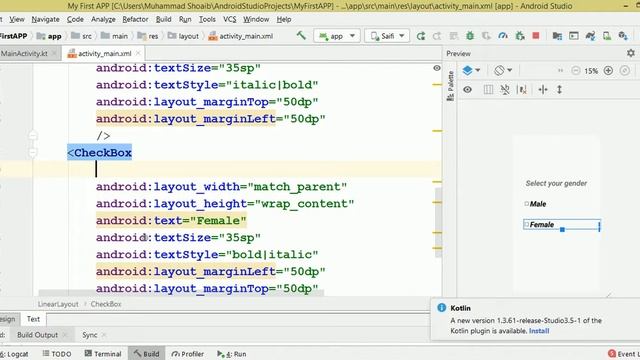Click the red Stop button
The height and width of the screenshot is (360, 640).
point(536,36)
